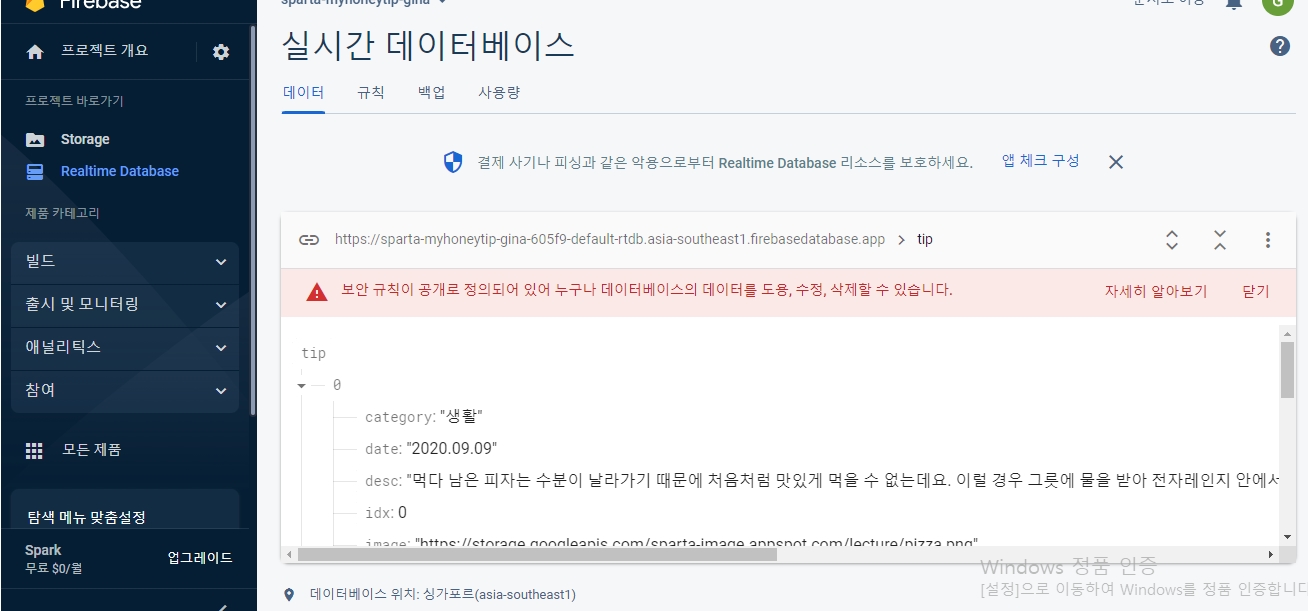The image size is (1308, 611).
Task: Open the database three-dot more menu
Action: pyautogui.click(x=1268, y=240)
